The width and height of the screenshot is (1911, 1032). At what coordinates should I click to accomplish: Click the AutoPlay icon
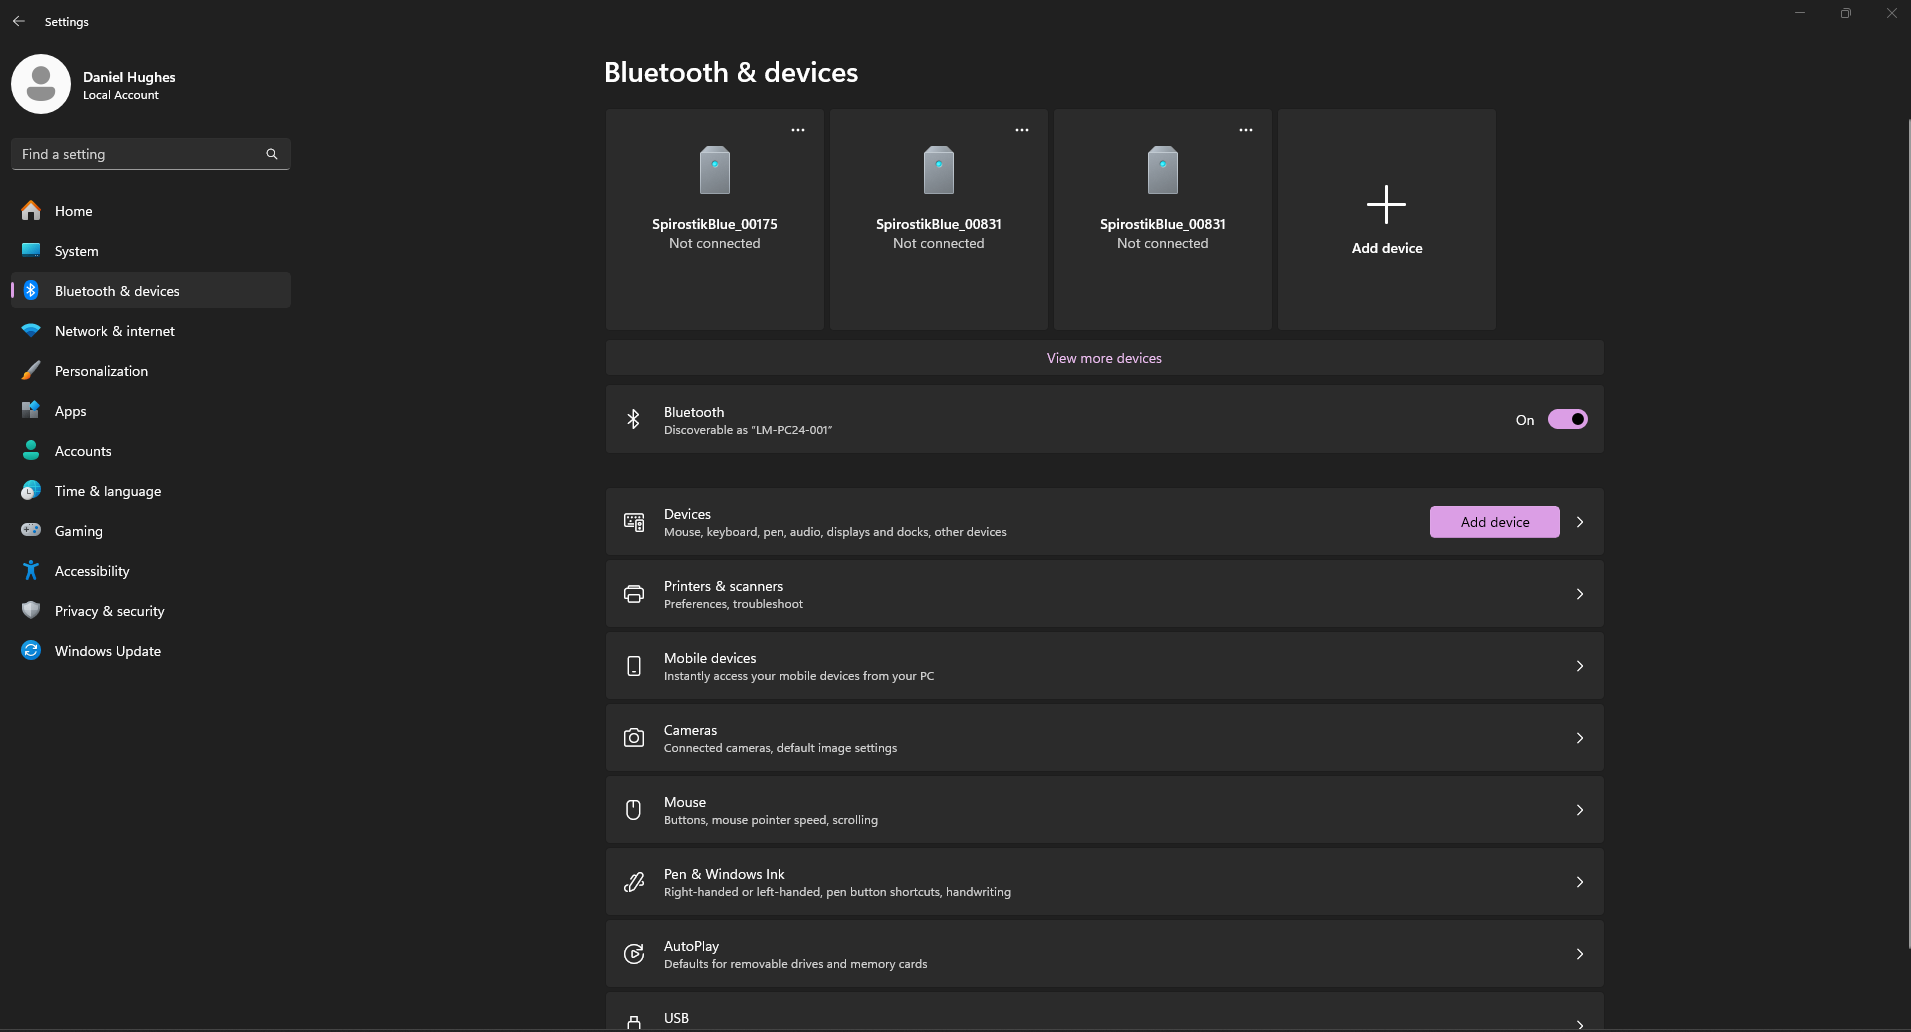(x=634, y=954)
